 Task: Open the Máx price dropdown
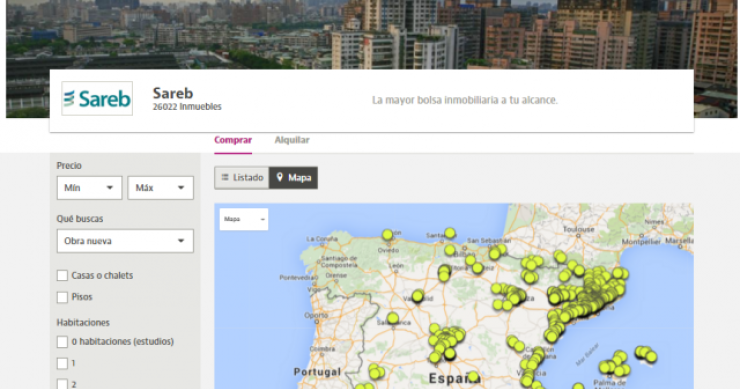160,188
